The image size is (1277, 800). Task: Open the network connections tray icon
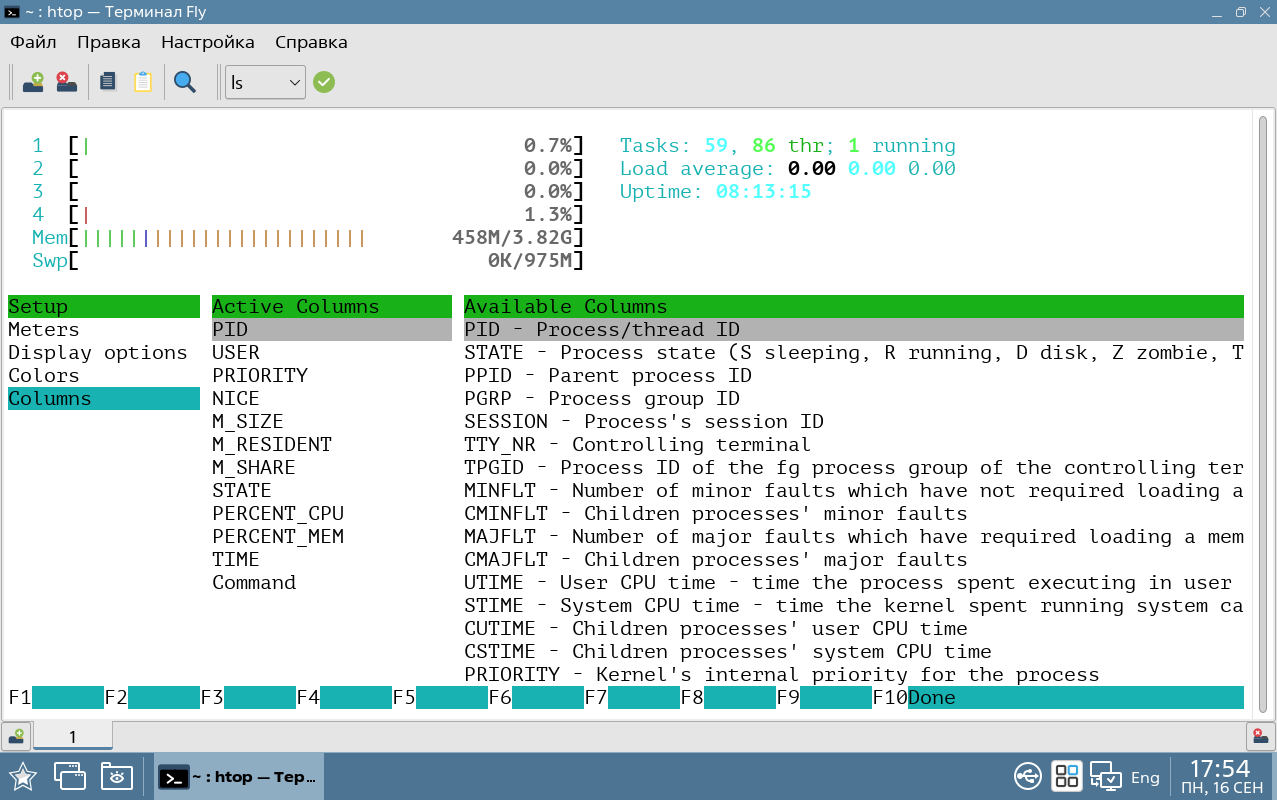(1105, 776)
